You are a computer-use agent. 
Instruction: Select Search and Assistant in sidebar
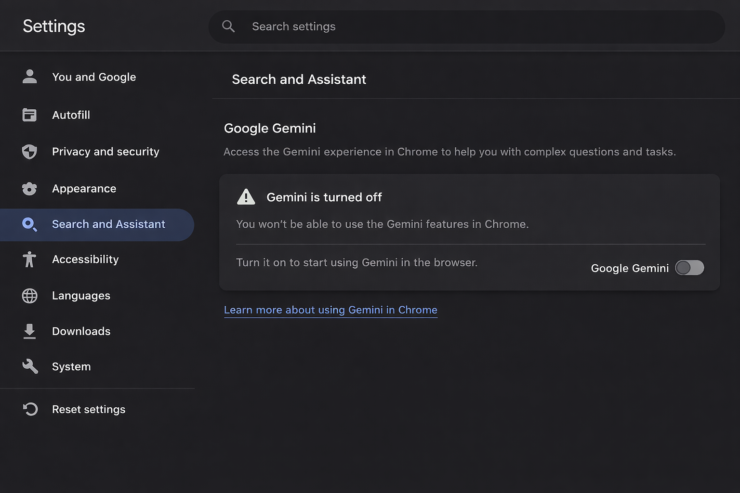[108, 224]
